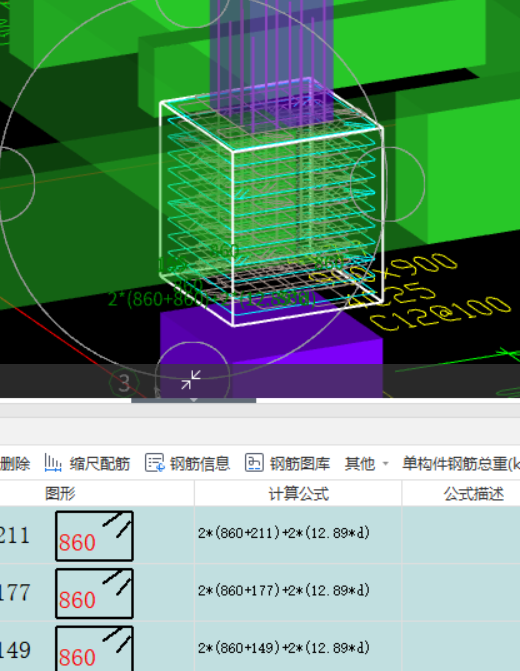
Task: Click the collapse arrows icon in the 3D view
Action: (191, 380)
